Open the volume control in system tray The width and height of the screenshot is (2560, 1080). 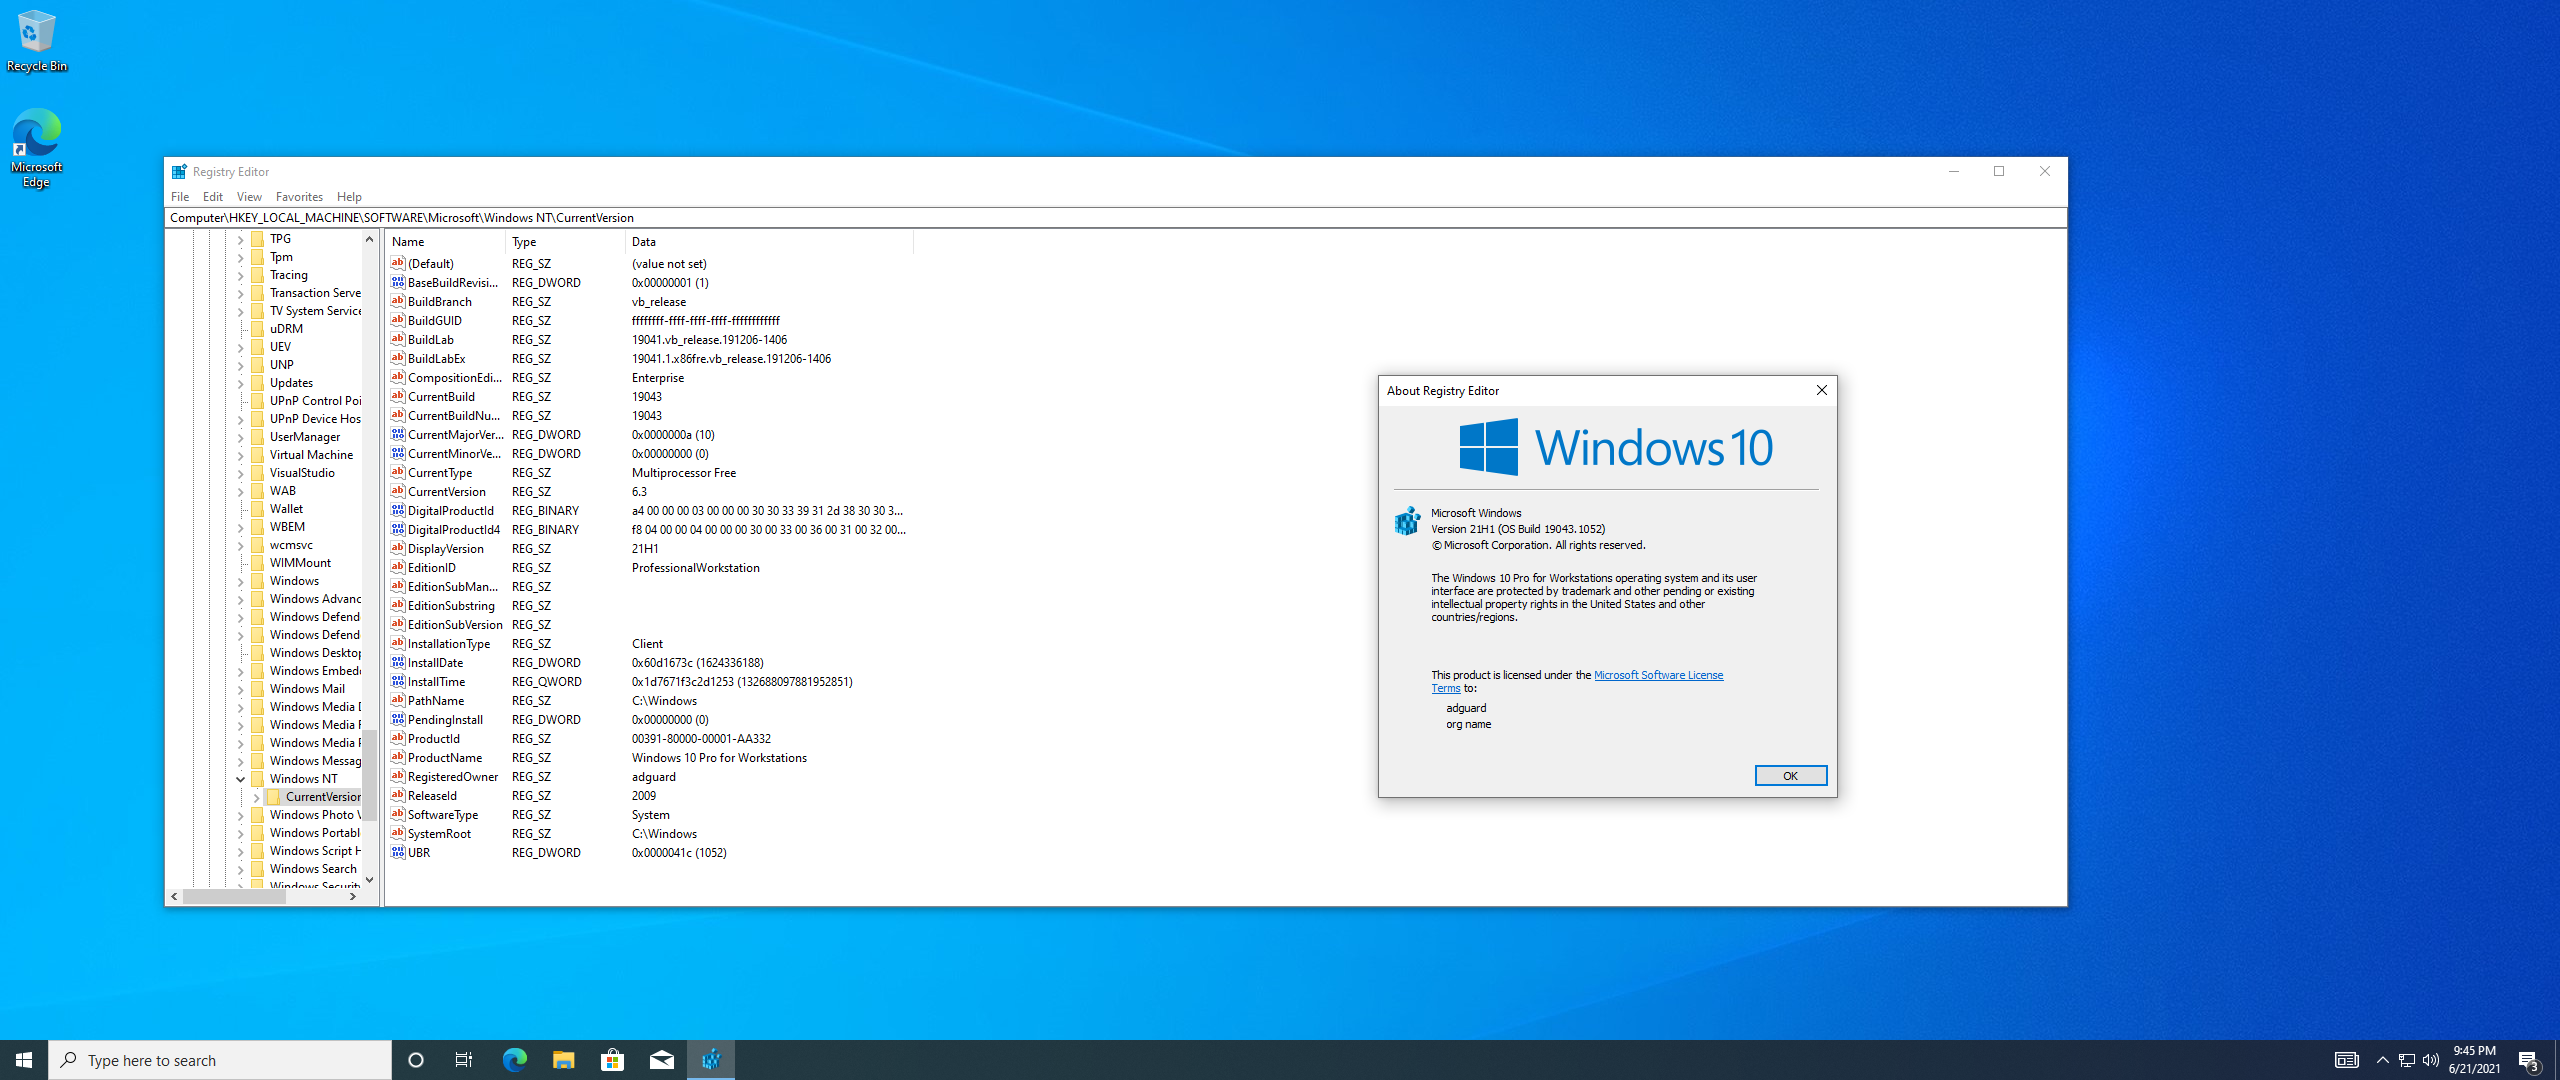[x=2431, y=1060]
